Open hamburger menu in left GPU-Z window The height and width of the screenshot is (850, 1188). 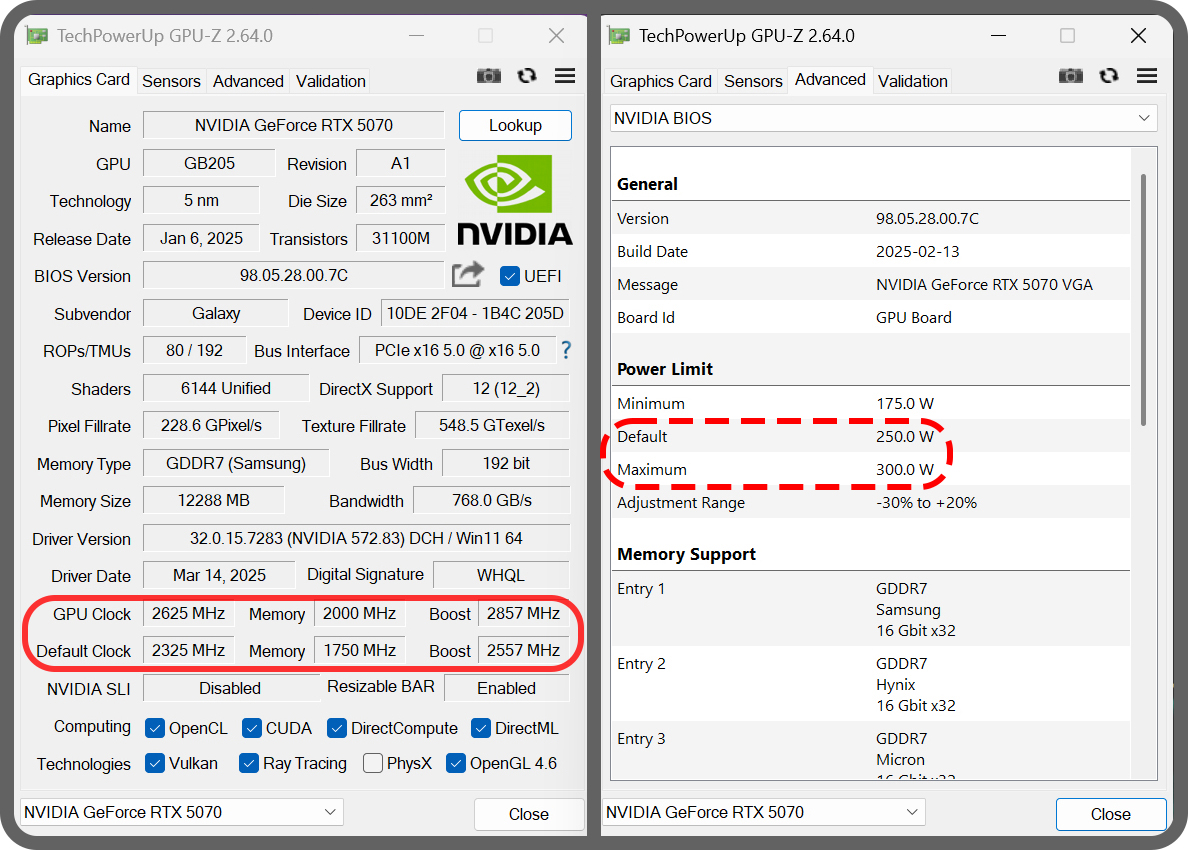tap(564, 76)
